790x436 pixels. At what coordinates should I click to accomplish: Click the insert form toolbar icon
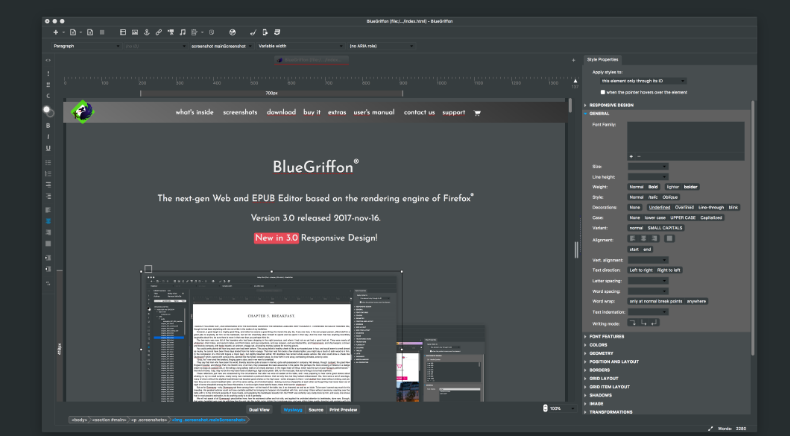coord(194,32)
